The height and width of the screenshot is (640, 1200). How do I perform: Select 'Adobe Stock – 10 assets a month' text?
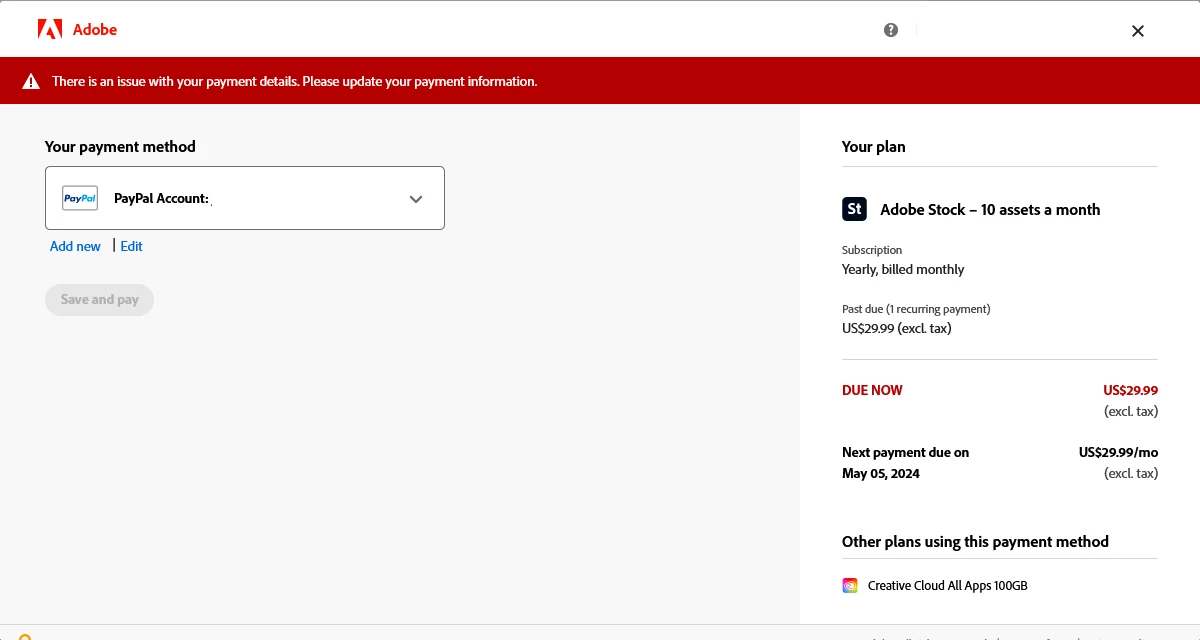coord(990,209)
